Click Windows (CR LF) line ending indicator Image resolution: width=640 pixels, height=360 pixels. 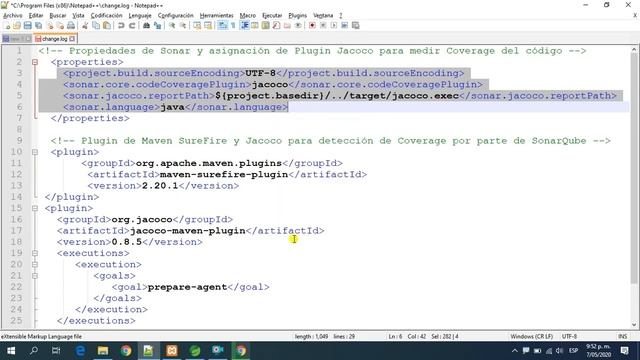(x=531, y=336)
